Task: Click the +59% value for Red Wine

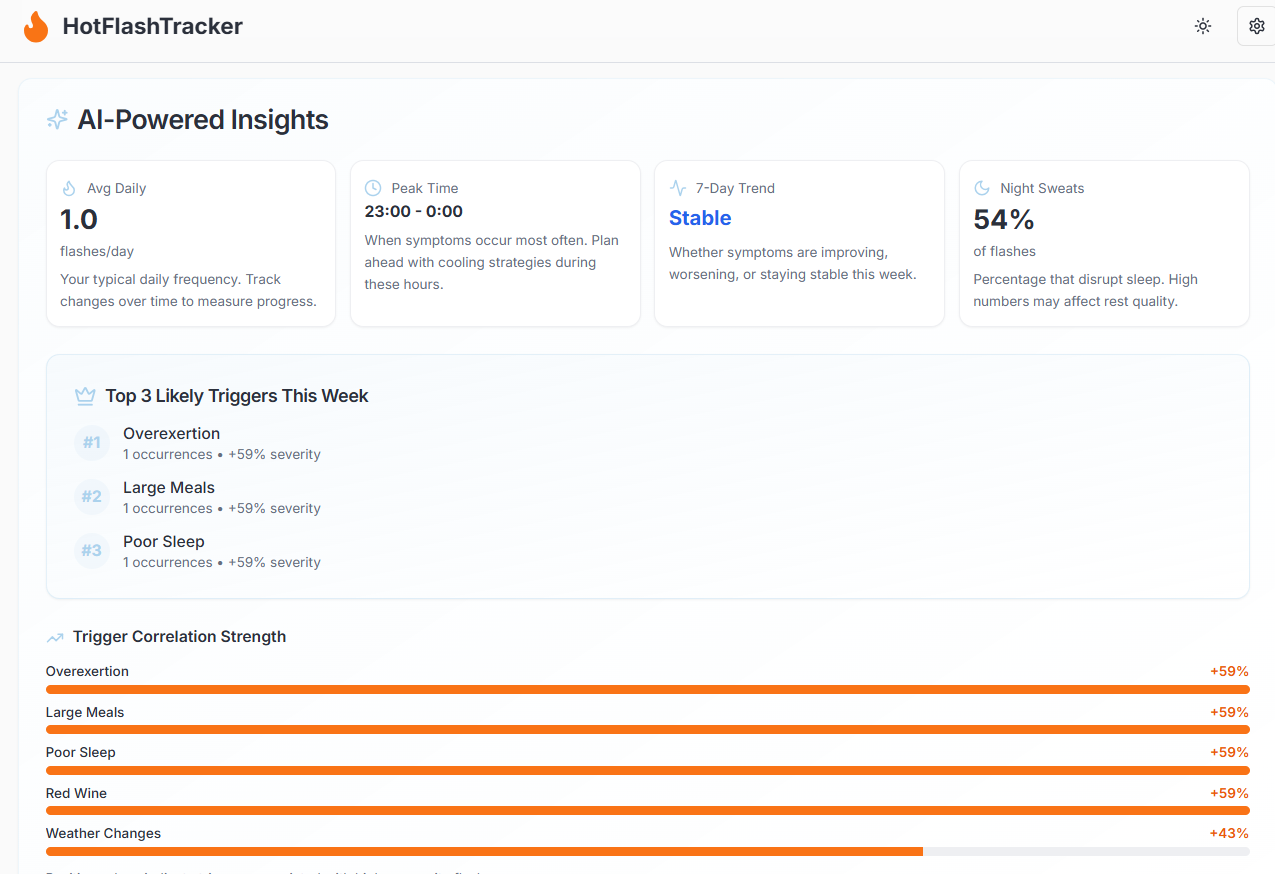Action: coord(1229,793)
